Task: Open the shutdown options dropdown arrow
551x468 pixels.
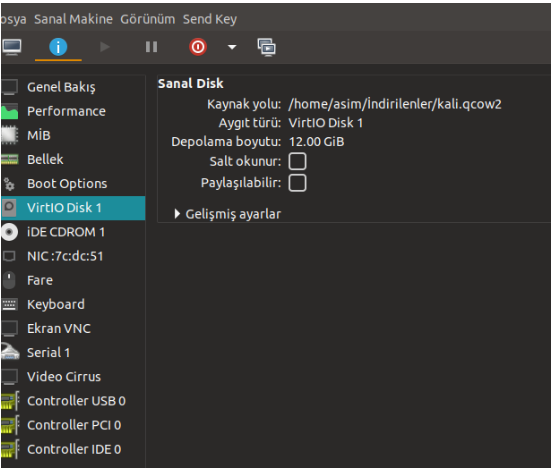Action: [x=232, y=47]
